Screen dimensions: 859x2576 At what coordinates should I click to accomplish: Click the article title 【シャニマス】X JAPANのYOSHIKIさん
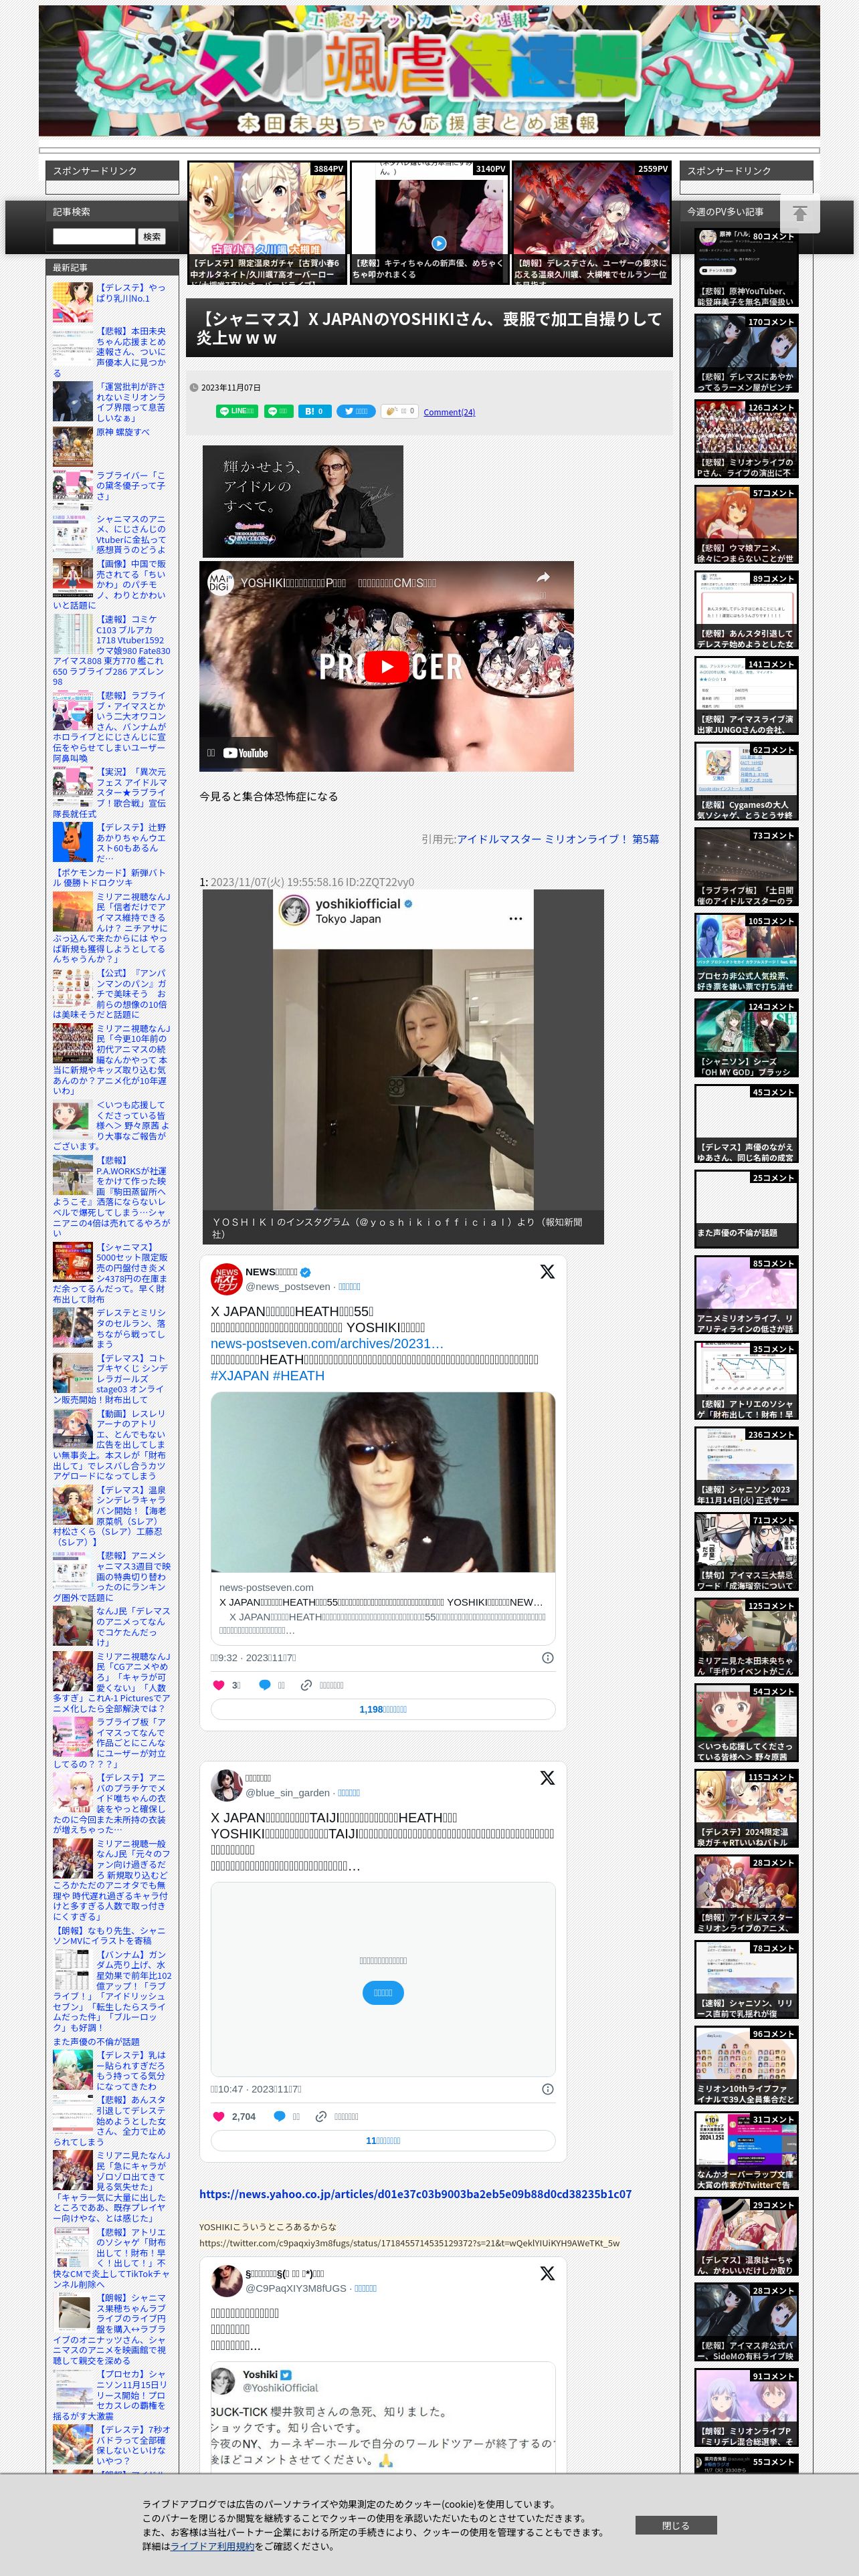tap(429, 328)
